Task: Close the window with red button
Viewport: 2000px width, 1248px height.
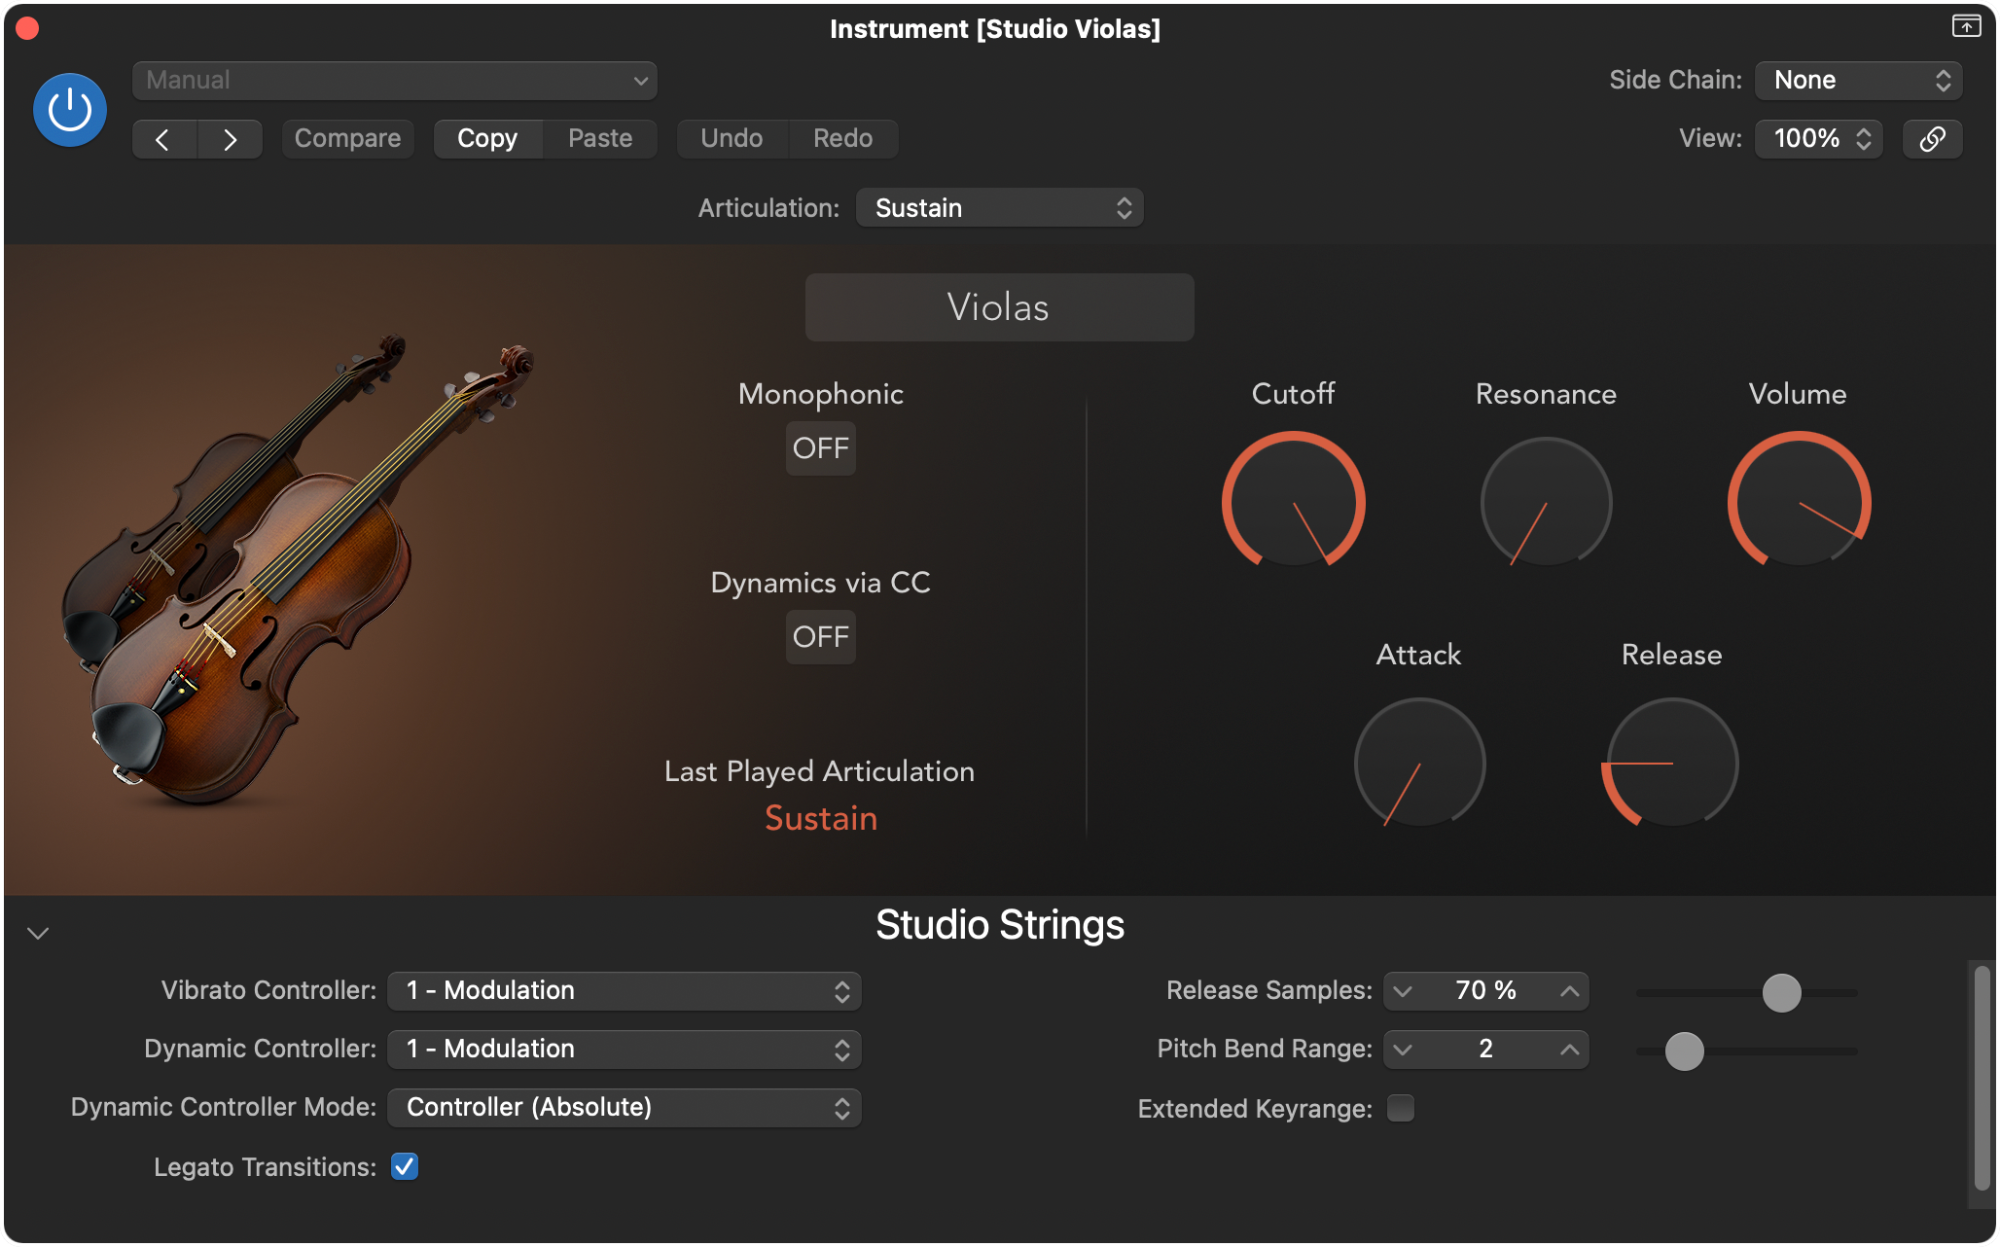Action: [x=27, y=28]
